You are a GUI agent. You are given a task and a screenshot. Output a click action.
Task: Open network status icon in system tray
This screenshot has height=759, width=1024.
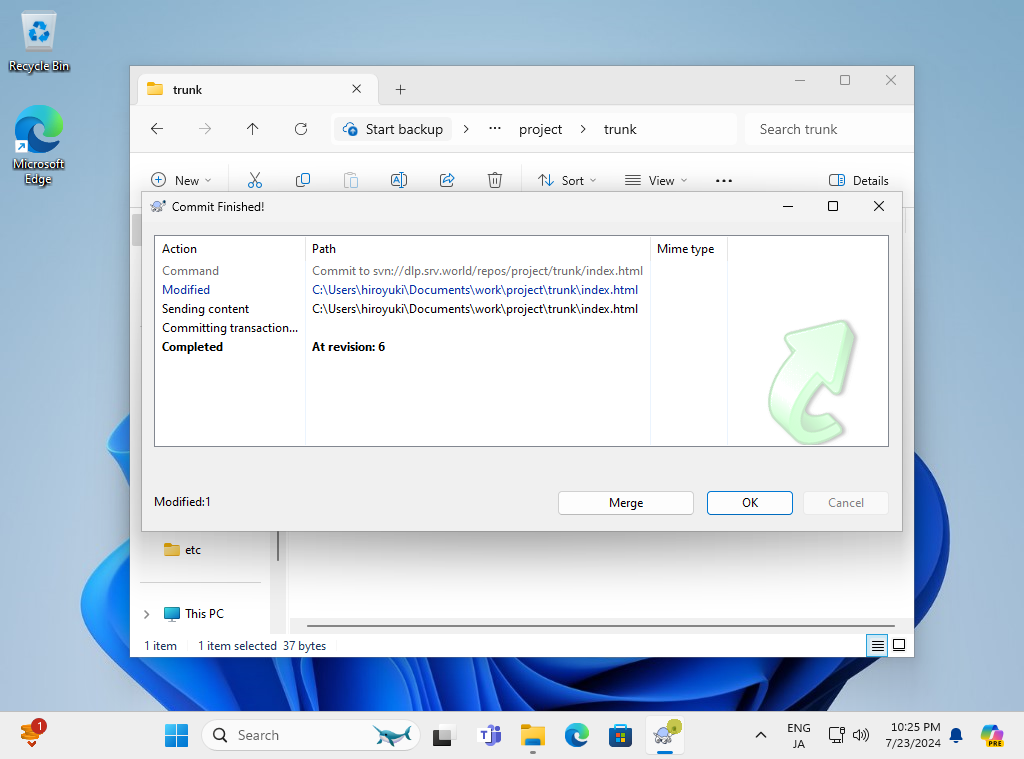(x=837, y=735)
